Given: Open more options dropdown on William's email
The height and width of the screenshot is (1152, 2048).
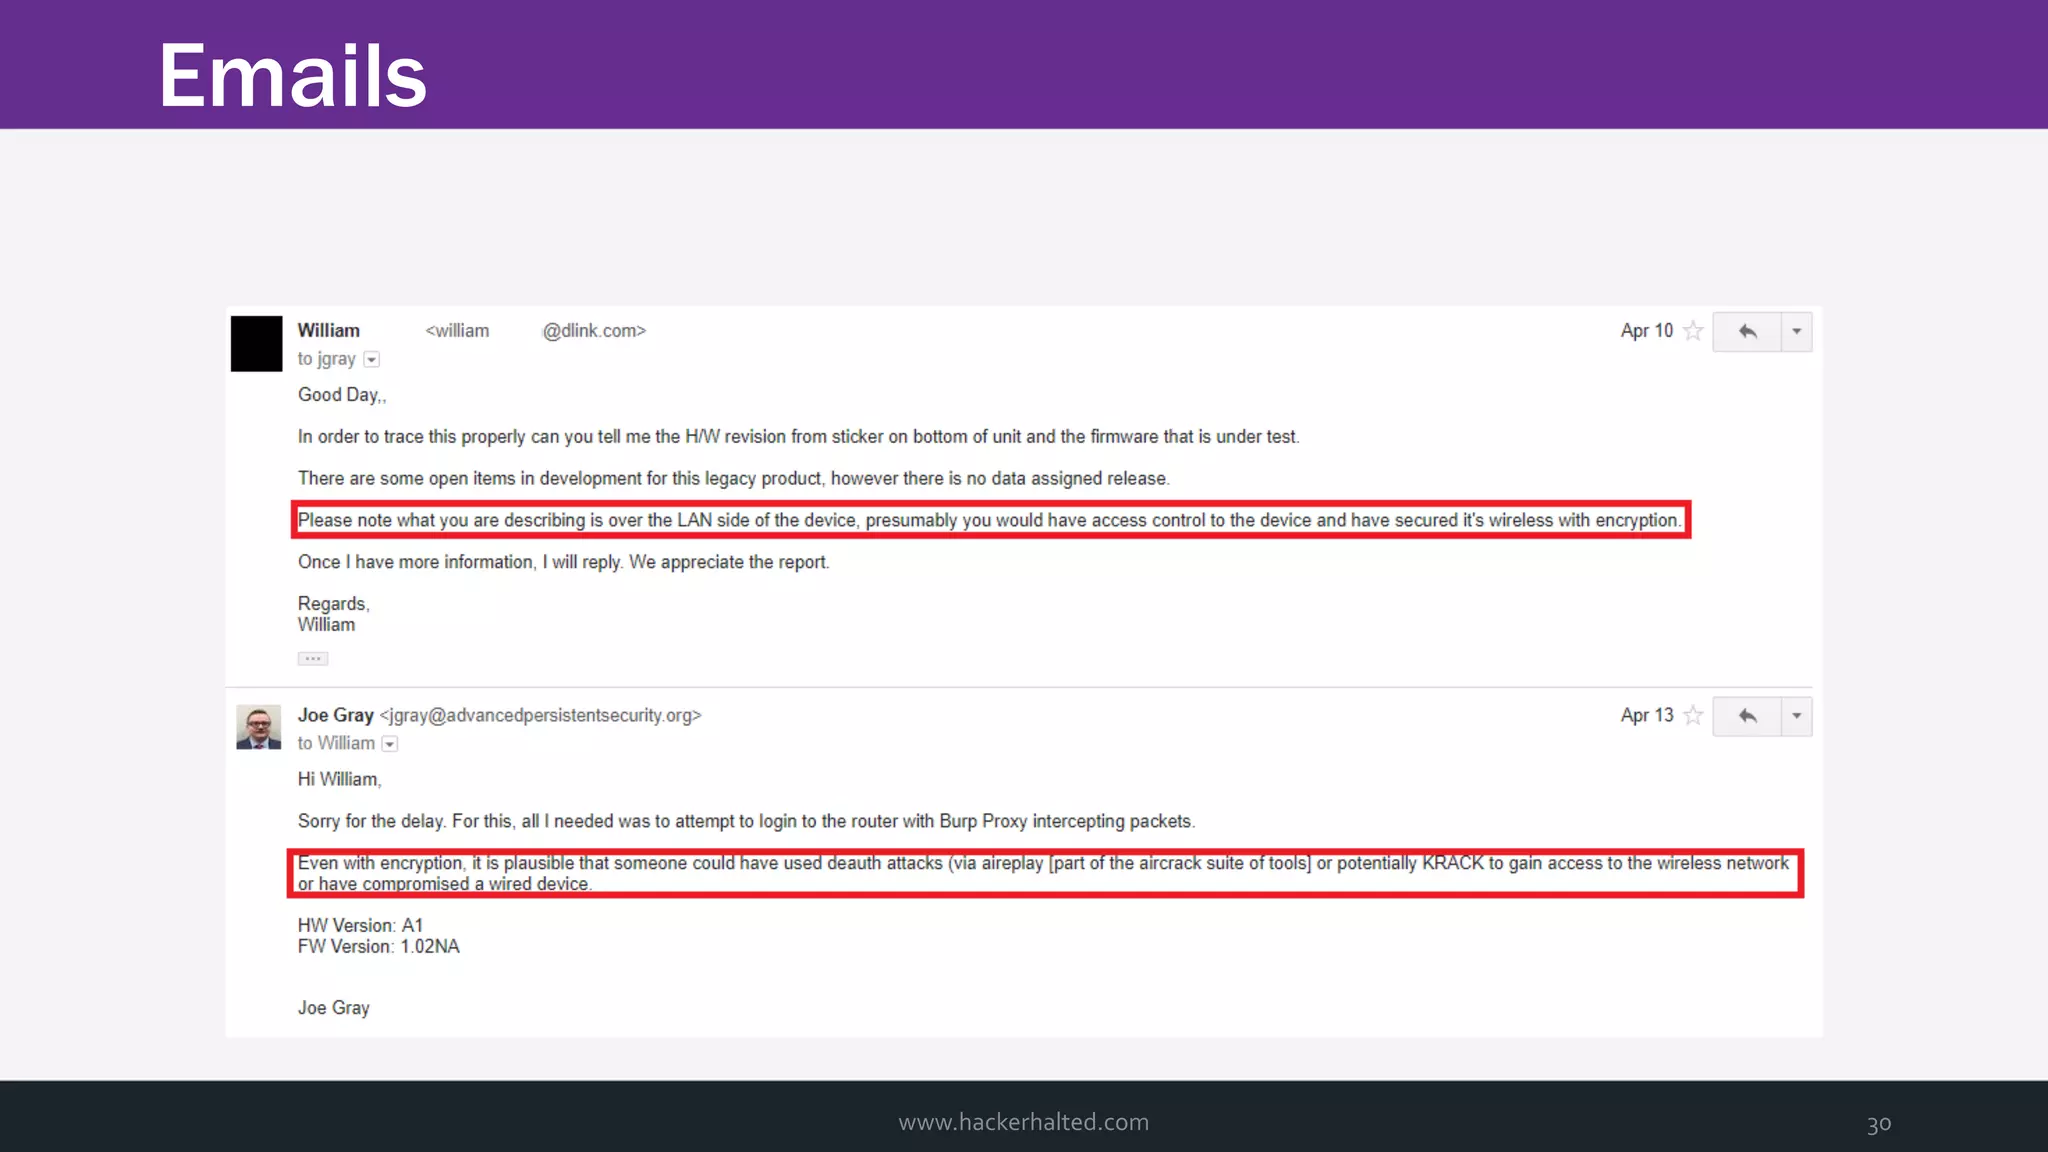Looking at the screenshot, I should (x=1797, y=331).
